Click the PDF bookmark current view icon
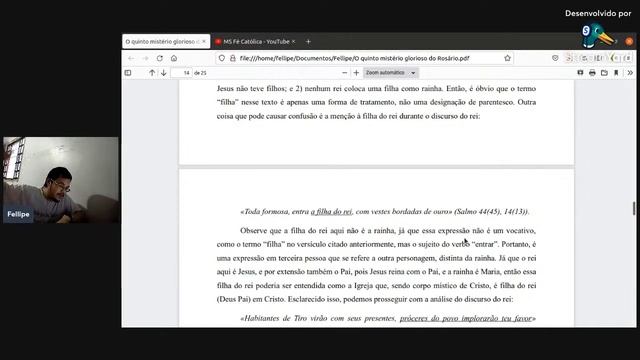640x360 pixels. (616, 73)
